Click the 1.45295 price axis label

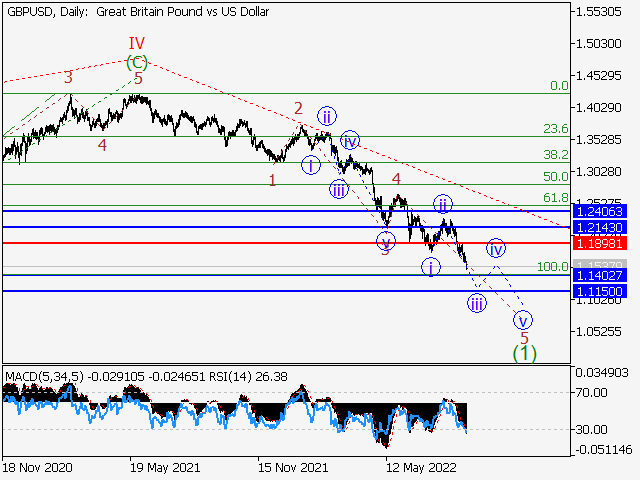coord(598,76)
